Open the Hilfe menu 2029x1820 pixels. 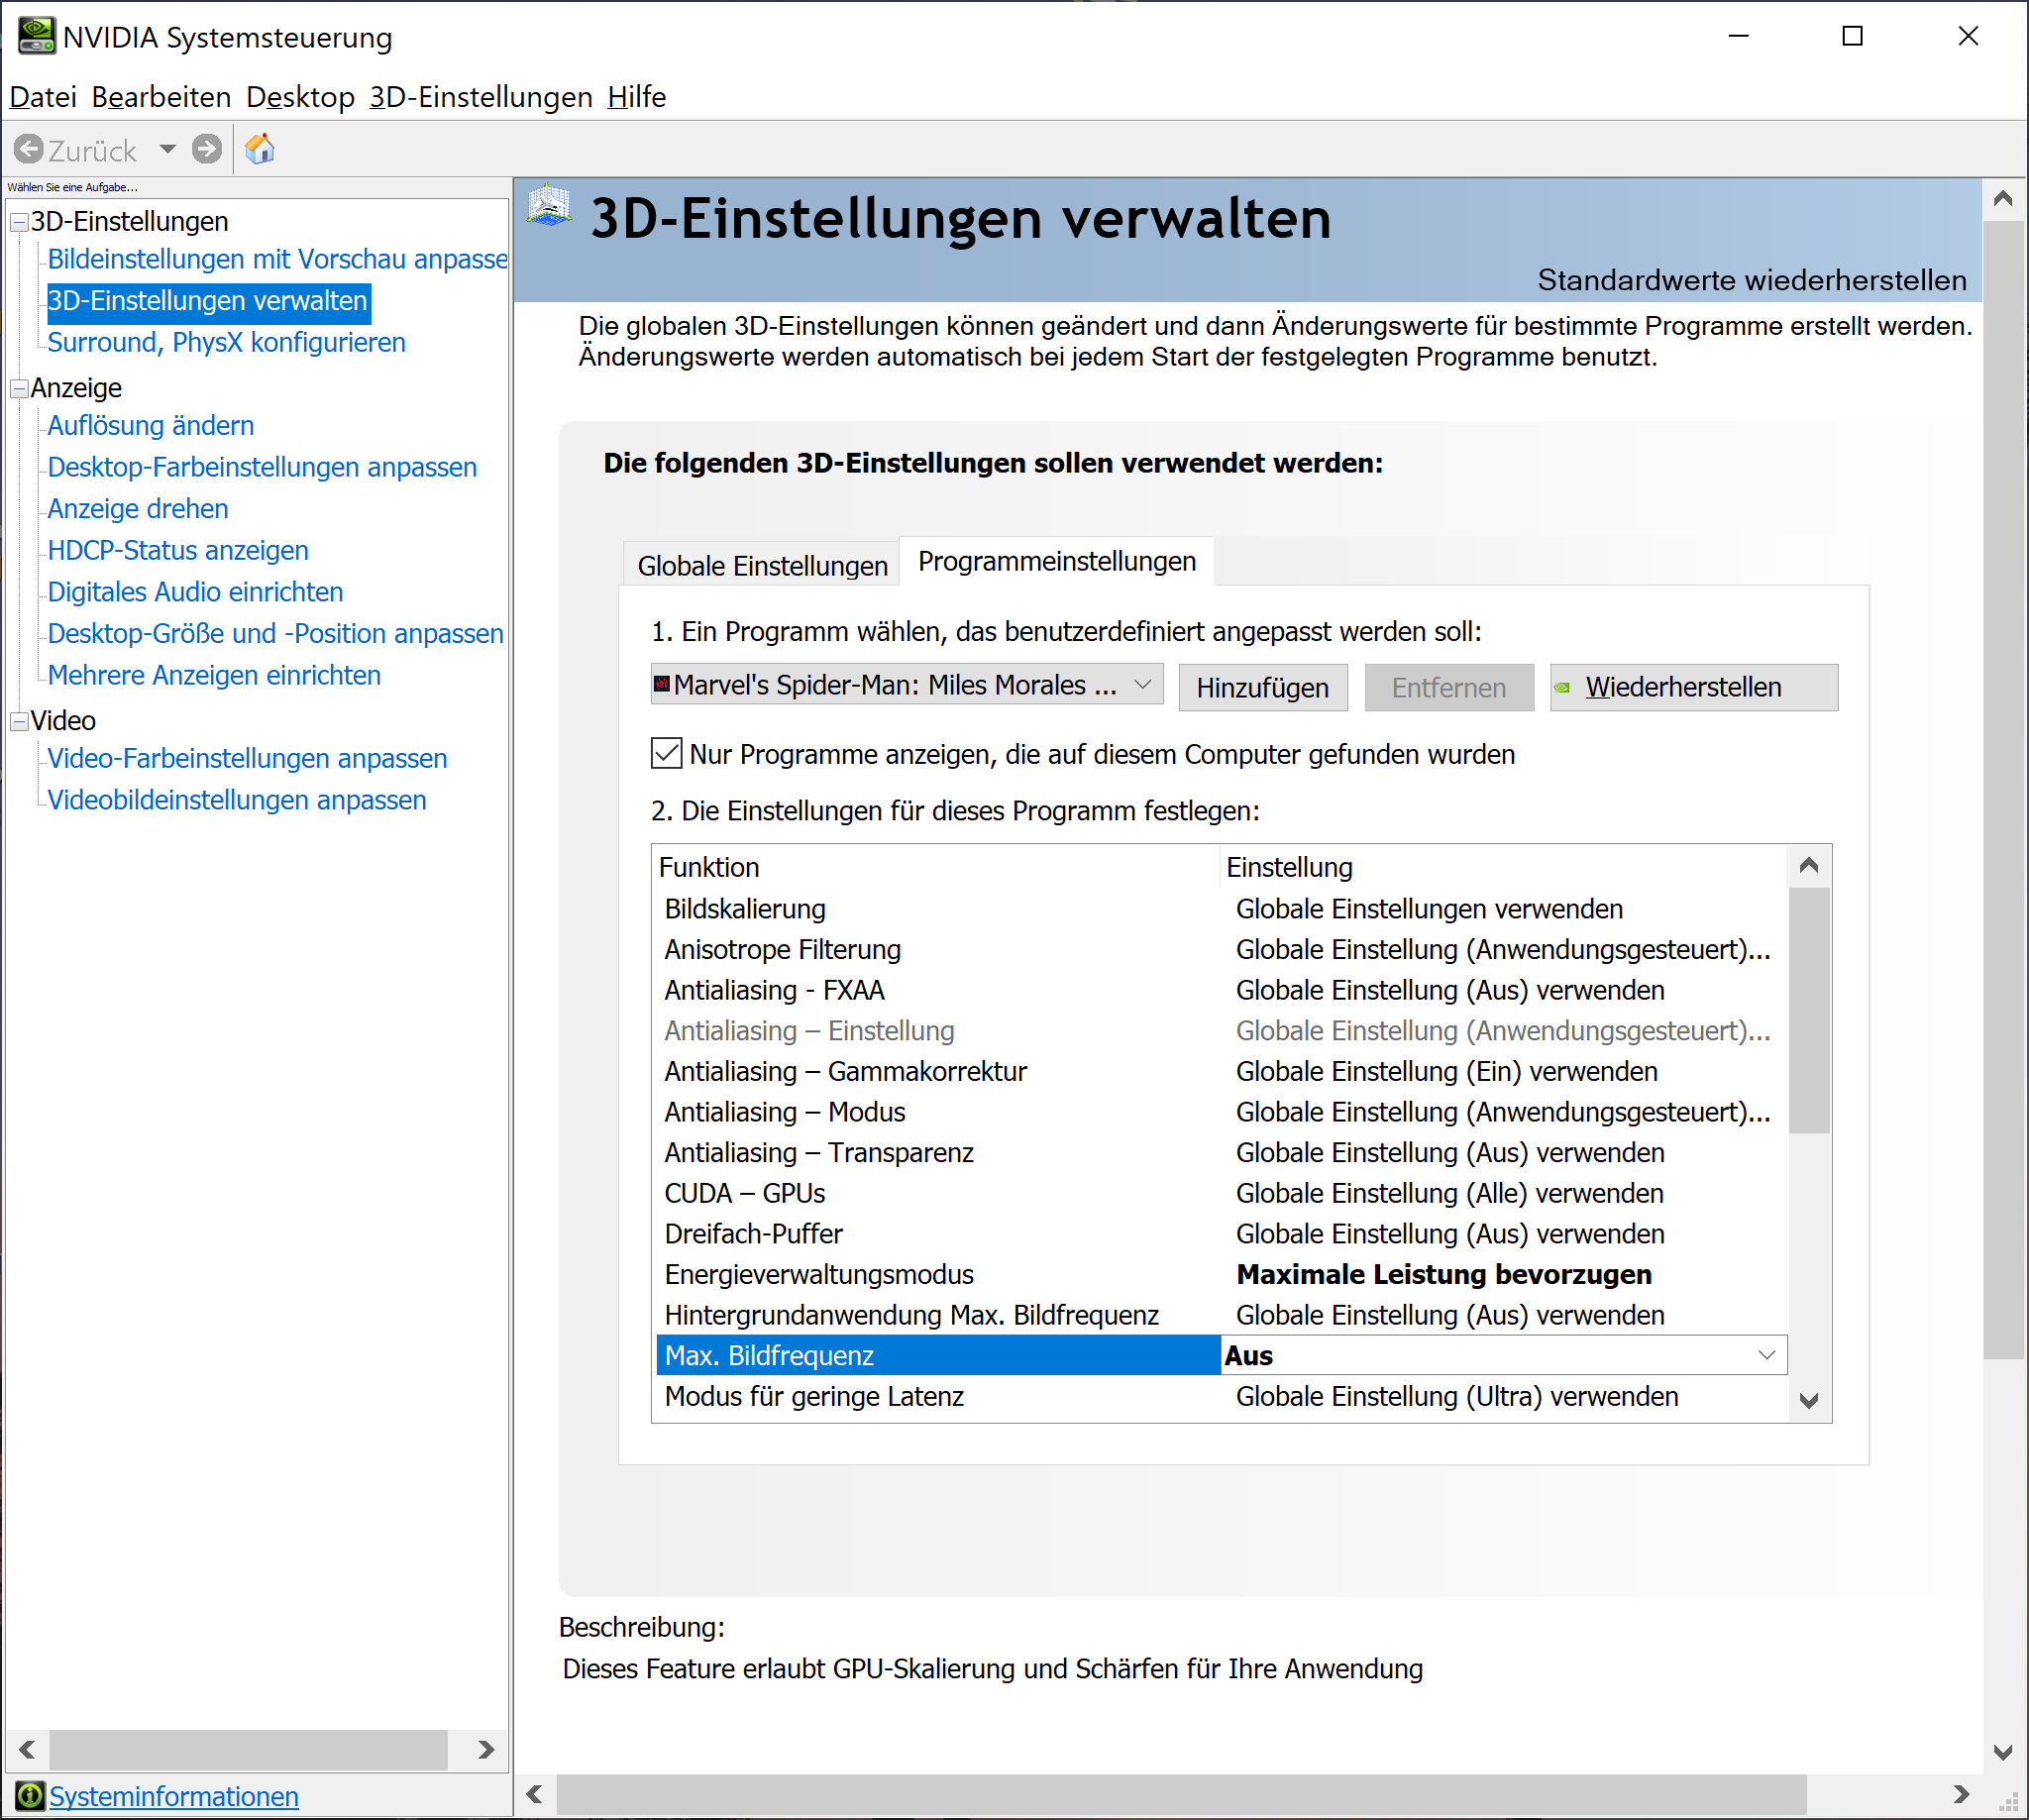coord(636,97)
